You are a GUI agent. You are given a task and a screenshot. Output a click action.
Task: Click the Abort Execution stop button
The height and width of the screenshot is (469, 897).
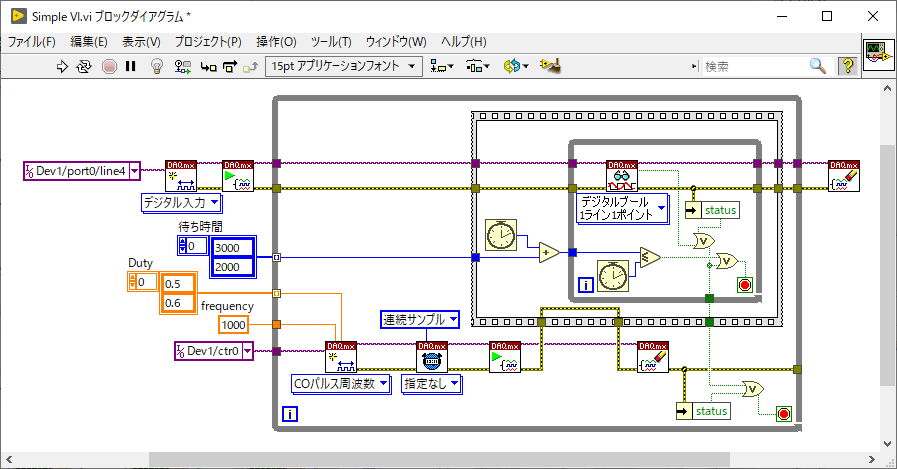[x=109, y=66]
